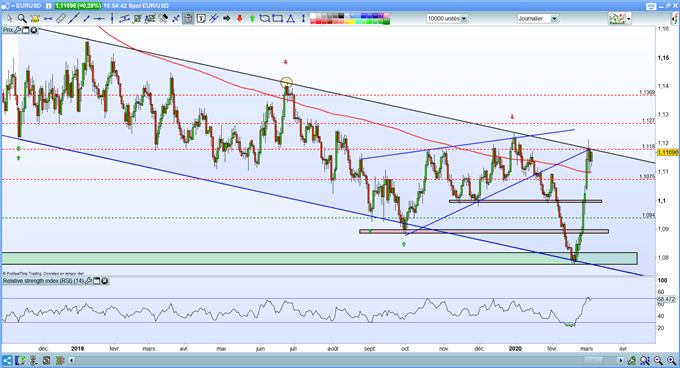Click the RSI value label 68,472

(667, 299)
